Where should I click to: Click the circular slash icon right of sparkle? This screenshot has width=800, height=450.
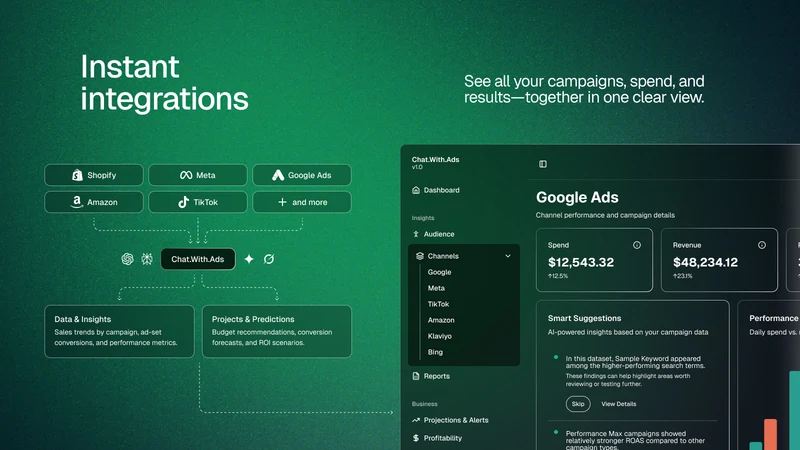click(269, 259)
